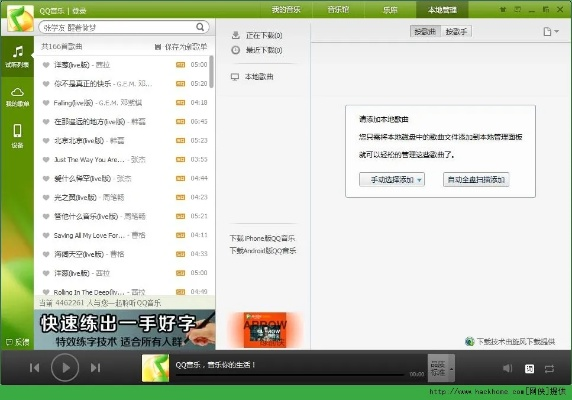Click the playback progress bar
The width and height of the screenshot is (572, 400).
[290, 374]
